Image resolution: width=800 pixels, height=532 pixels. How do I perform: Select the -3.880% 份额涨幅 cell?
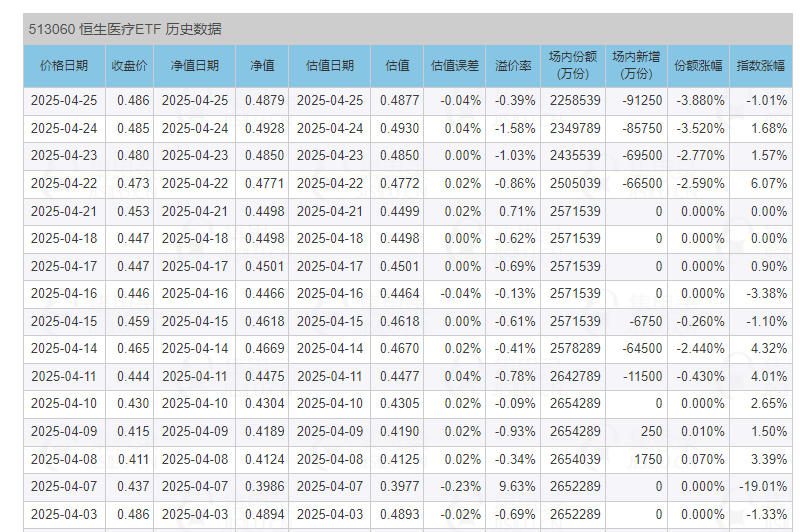pos(700,101)
